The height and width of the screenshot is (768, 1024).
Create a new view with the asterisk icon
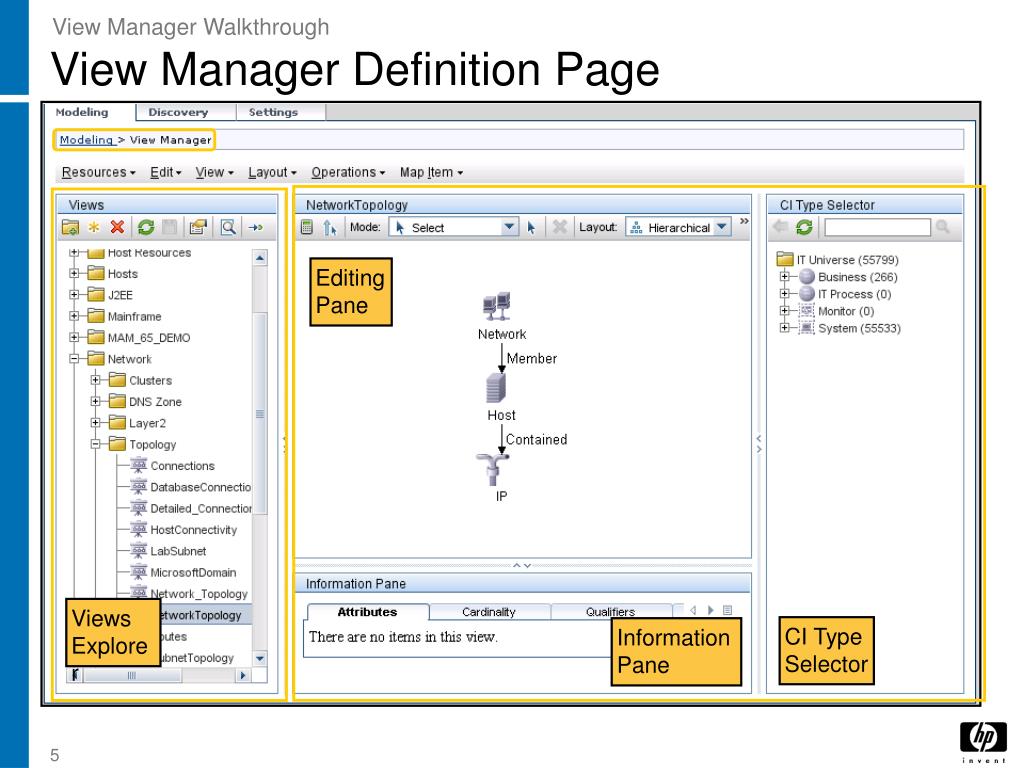pyautogui.click(x=94, y=227)
